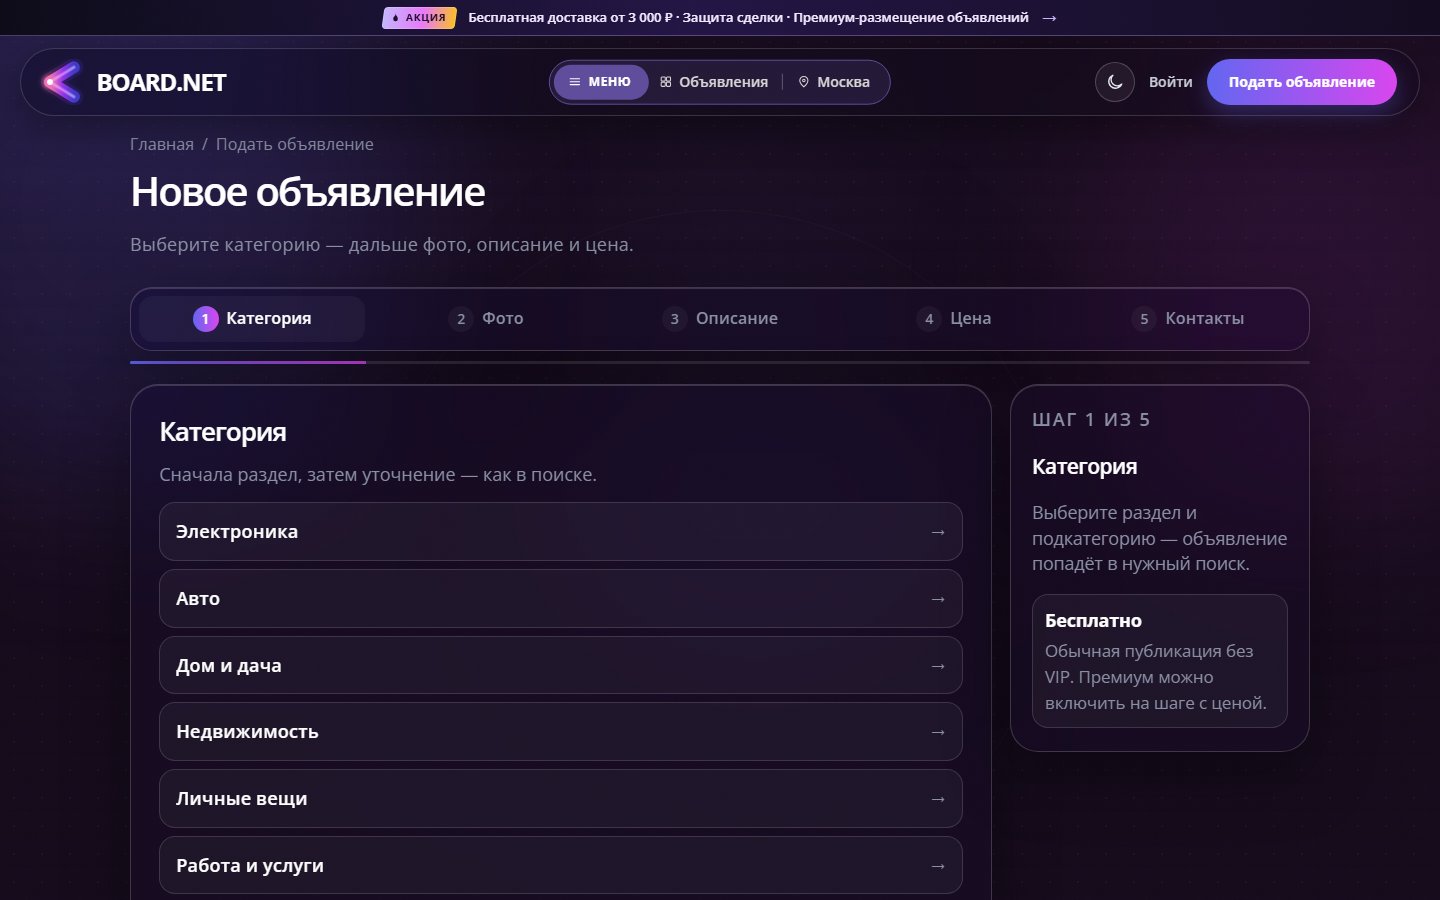Expand the Электроника category arrow

coord(938,532)
